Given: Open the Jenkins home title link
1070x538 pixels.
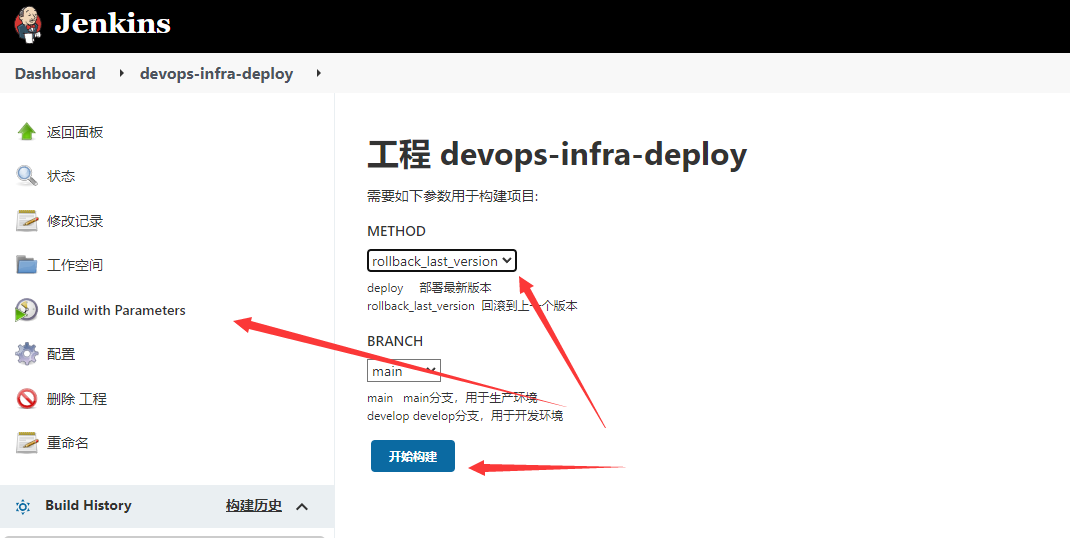Looking at the screenshot, I should (113, 23).
